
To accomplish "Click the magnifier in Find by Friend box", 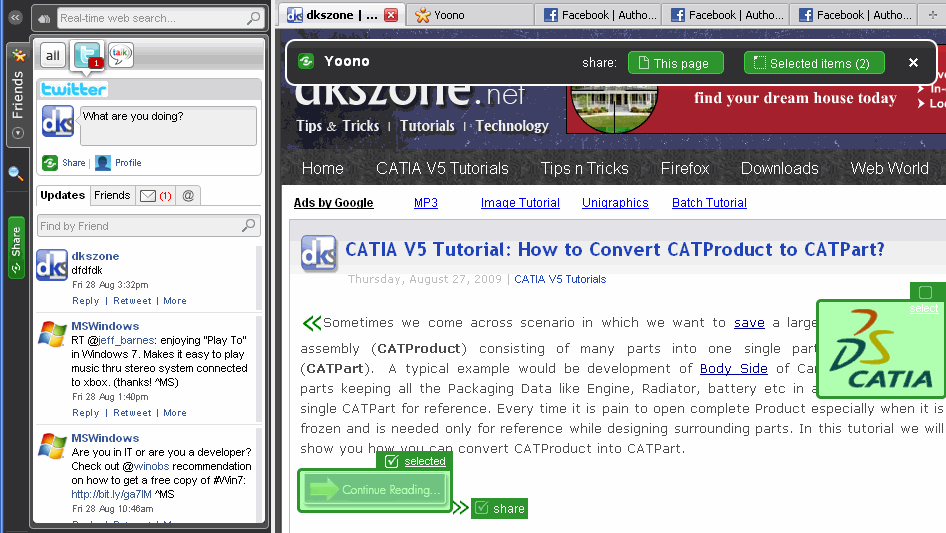I will tap(249, 226).
